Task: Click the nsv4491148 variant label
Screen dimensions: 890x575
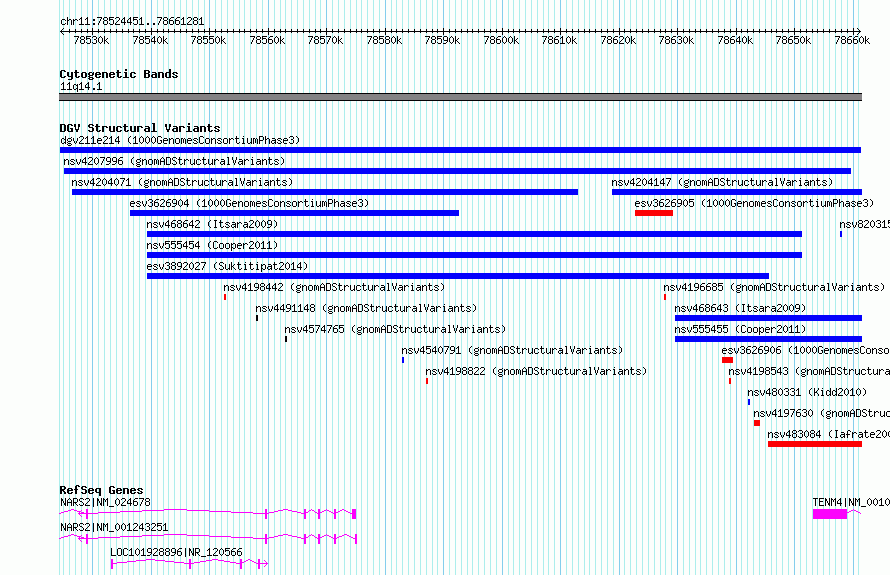Action: tap(366, 308)
